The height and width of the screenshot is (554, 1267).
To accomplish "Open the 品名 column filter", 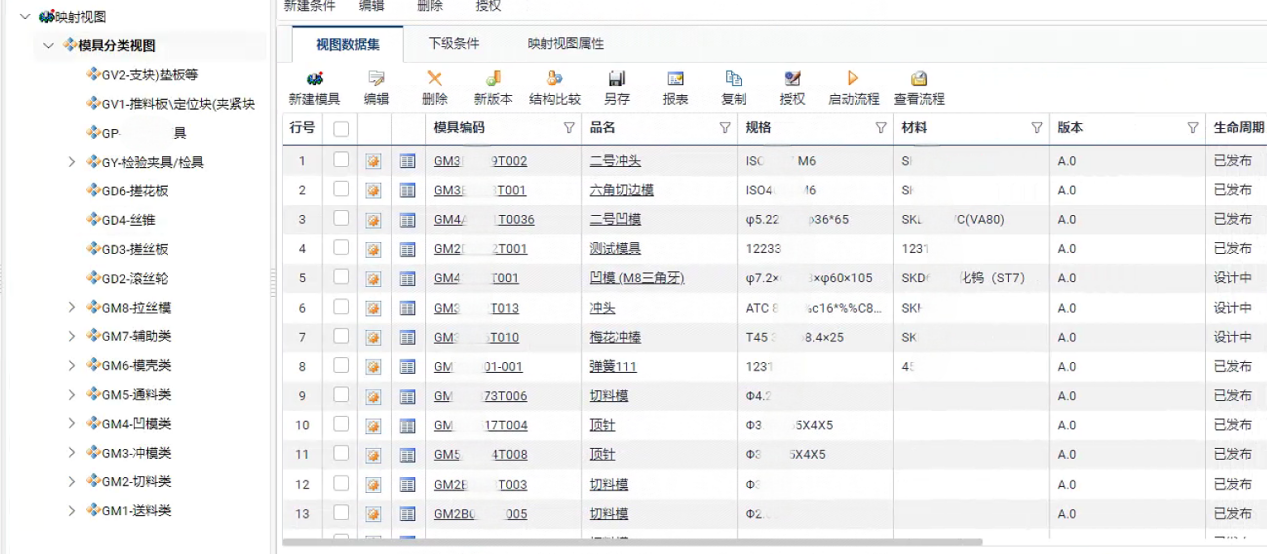I will tap(725, 128).
